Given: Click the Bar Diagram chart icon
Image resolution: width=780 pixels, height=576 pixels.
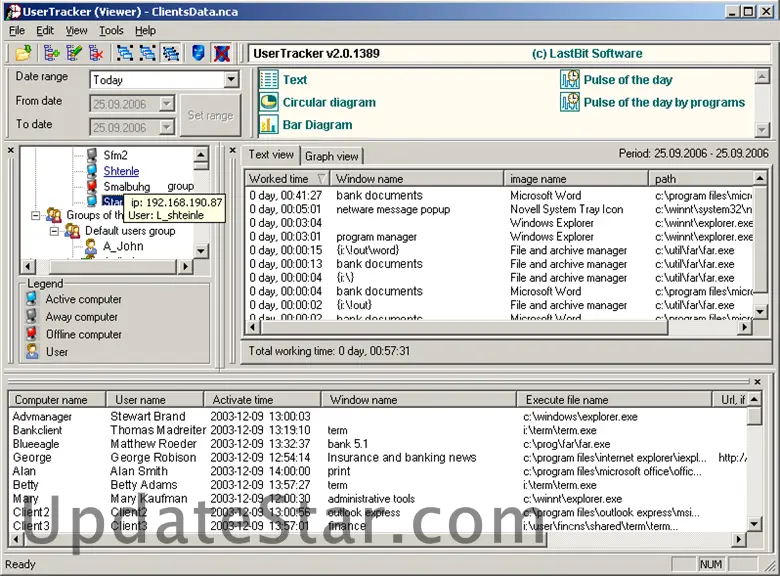Looking at the screenshot, I should 269,124.
